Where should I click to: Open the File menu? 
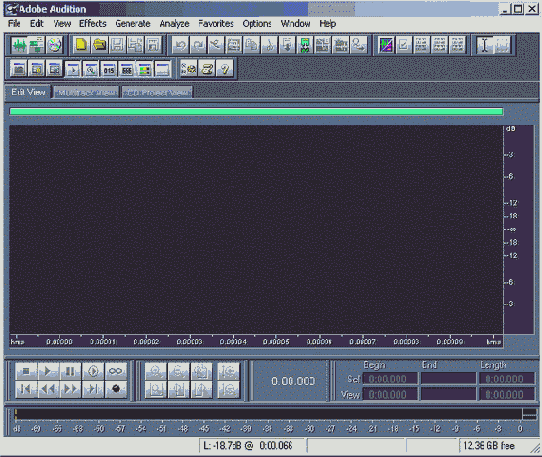(x=14, y=24)
